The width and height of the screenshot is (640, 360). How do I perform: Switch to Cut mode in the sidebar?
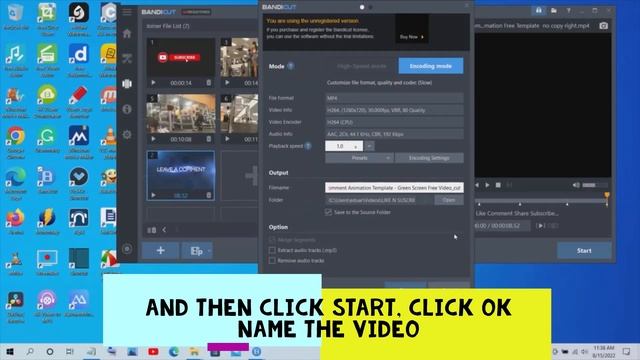[127, 58]
